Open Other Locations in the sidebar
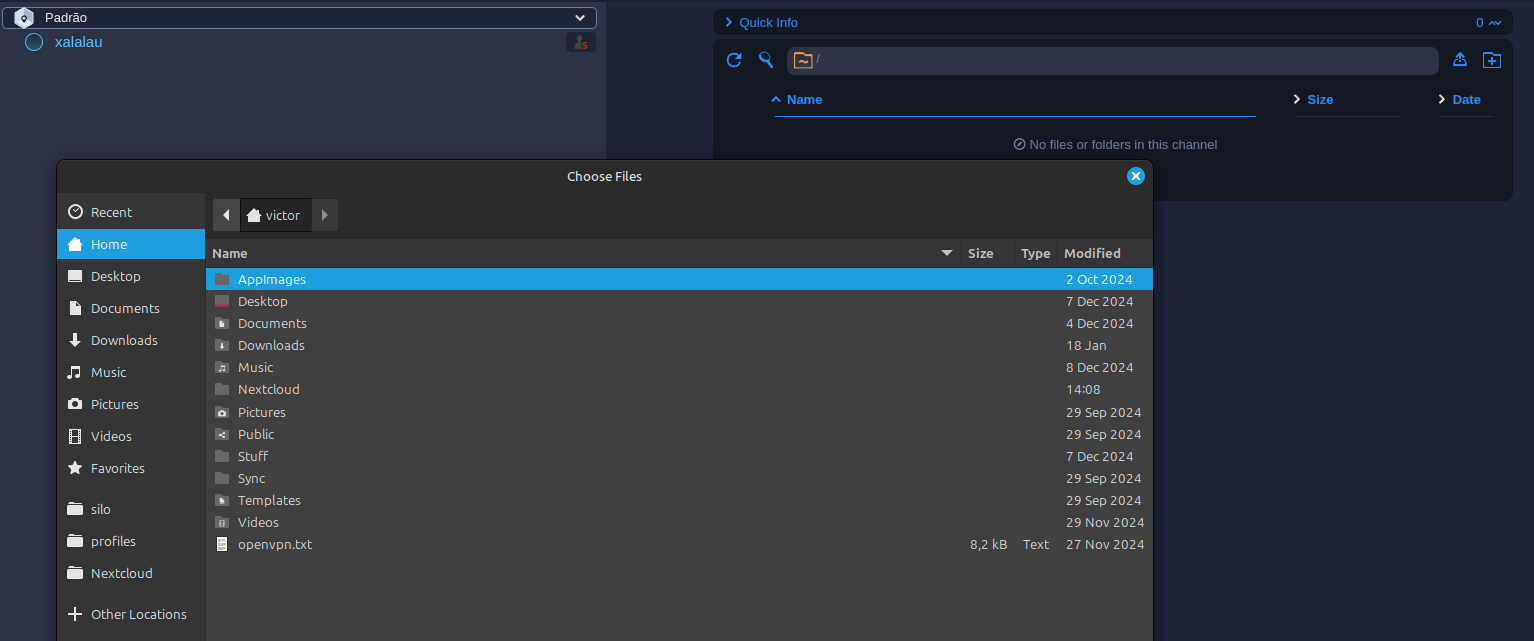Viewport: 1534px width, 641px height. (x=138, y=614)
